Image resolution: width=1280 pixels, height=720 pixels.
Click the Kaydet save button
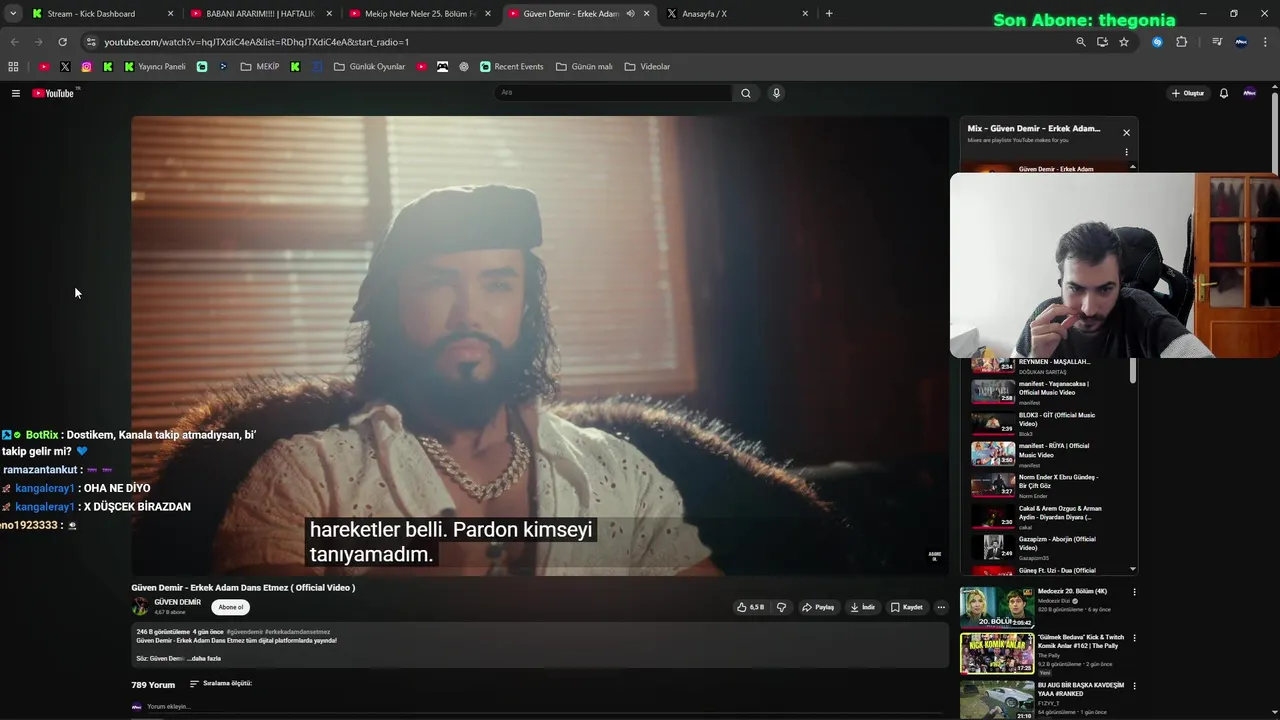click(x=907, y=607)
